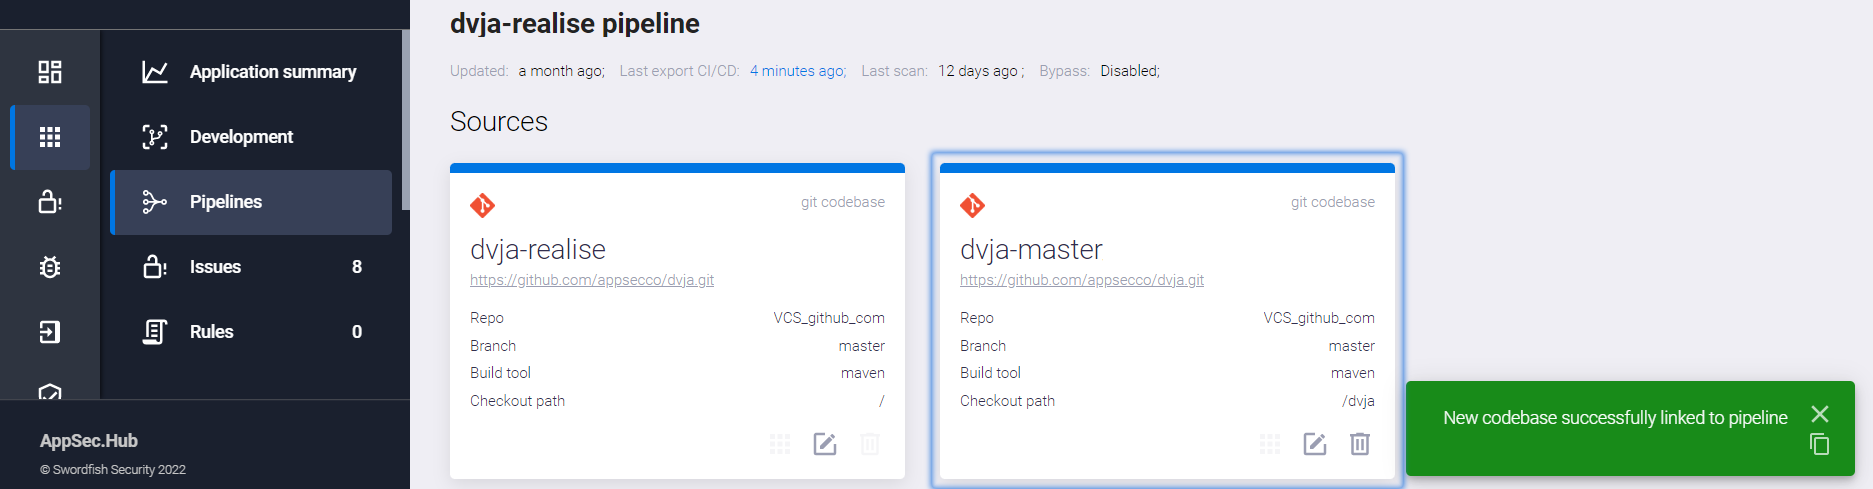Image resolution: width=1873 pixels, height=489 pixels.
Task: Dismiss the successfully linked notification
Action: tap(1820, 414)
